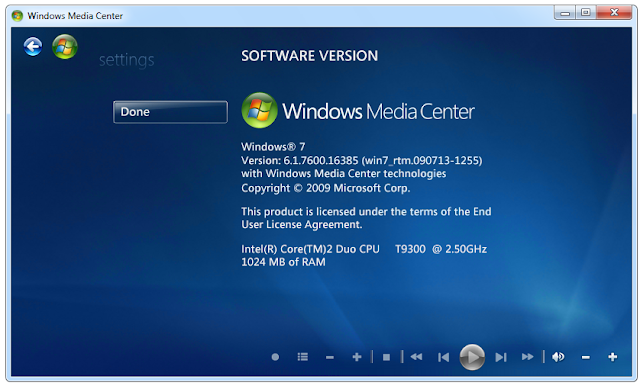The width and height of the screenshot is (640, 389).
Task: Click channel up plus button
Action: (357, 357)
